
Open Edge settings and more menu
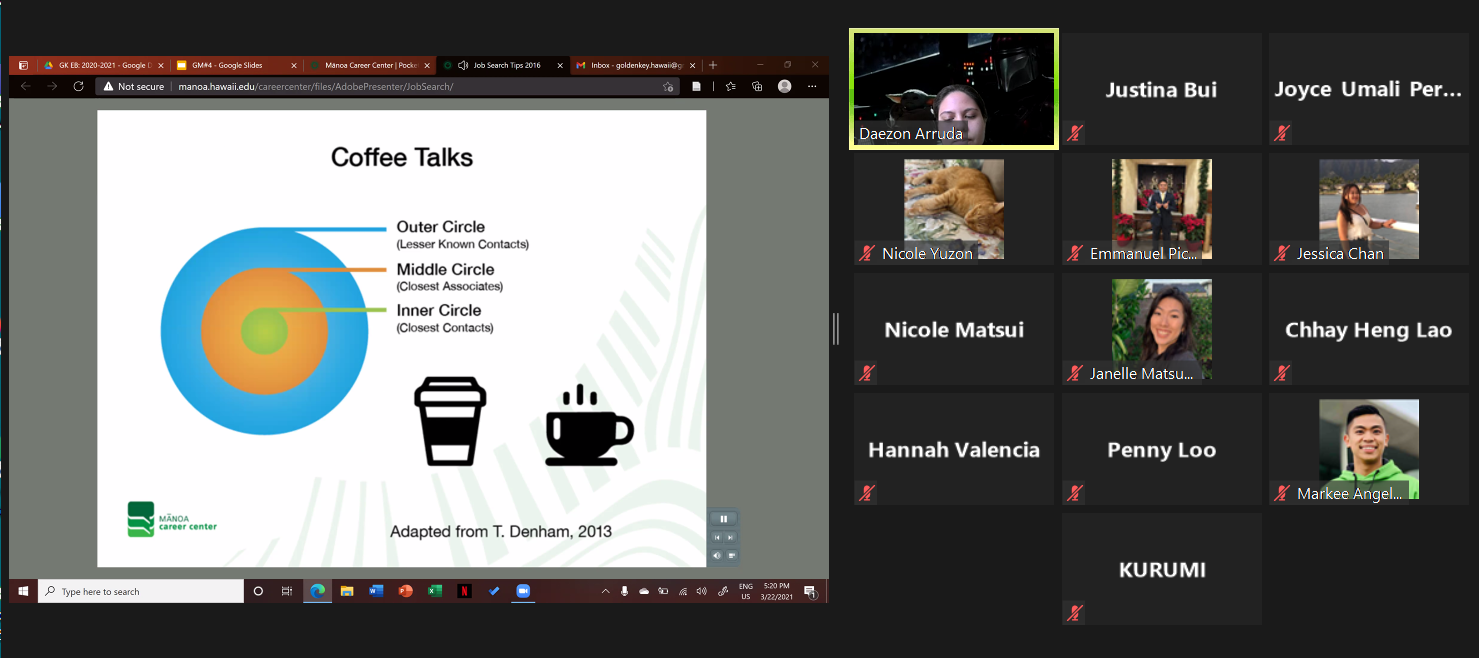coord(813,87)
